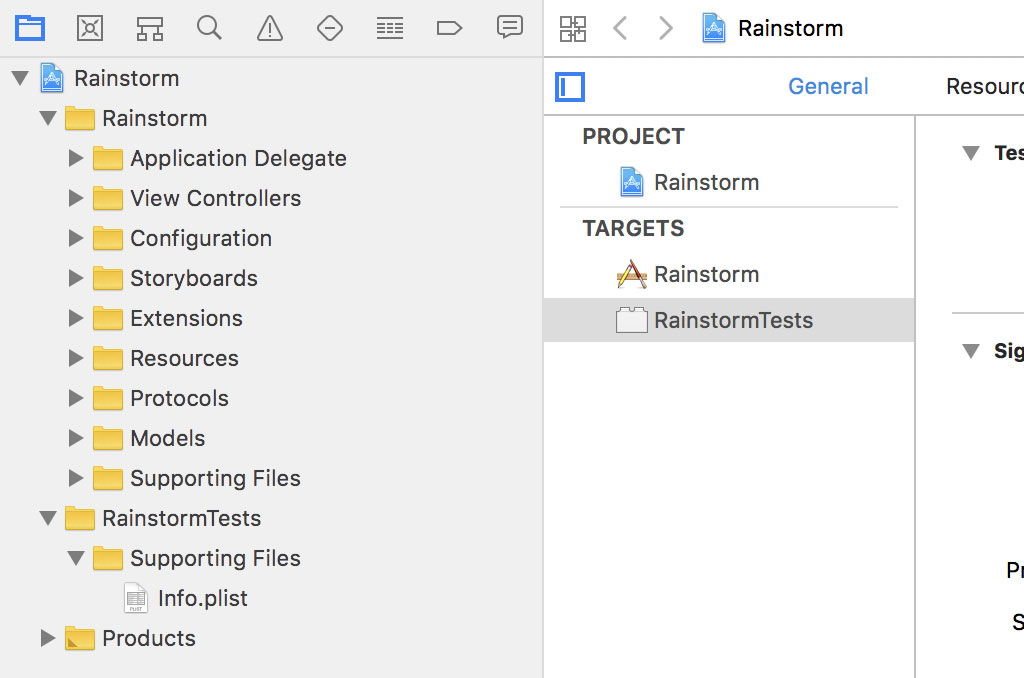The image size is (1024, 678).
Task: Expand the Storyboards folder
Action: click(x=77, y=278)
